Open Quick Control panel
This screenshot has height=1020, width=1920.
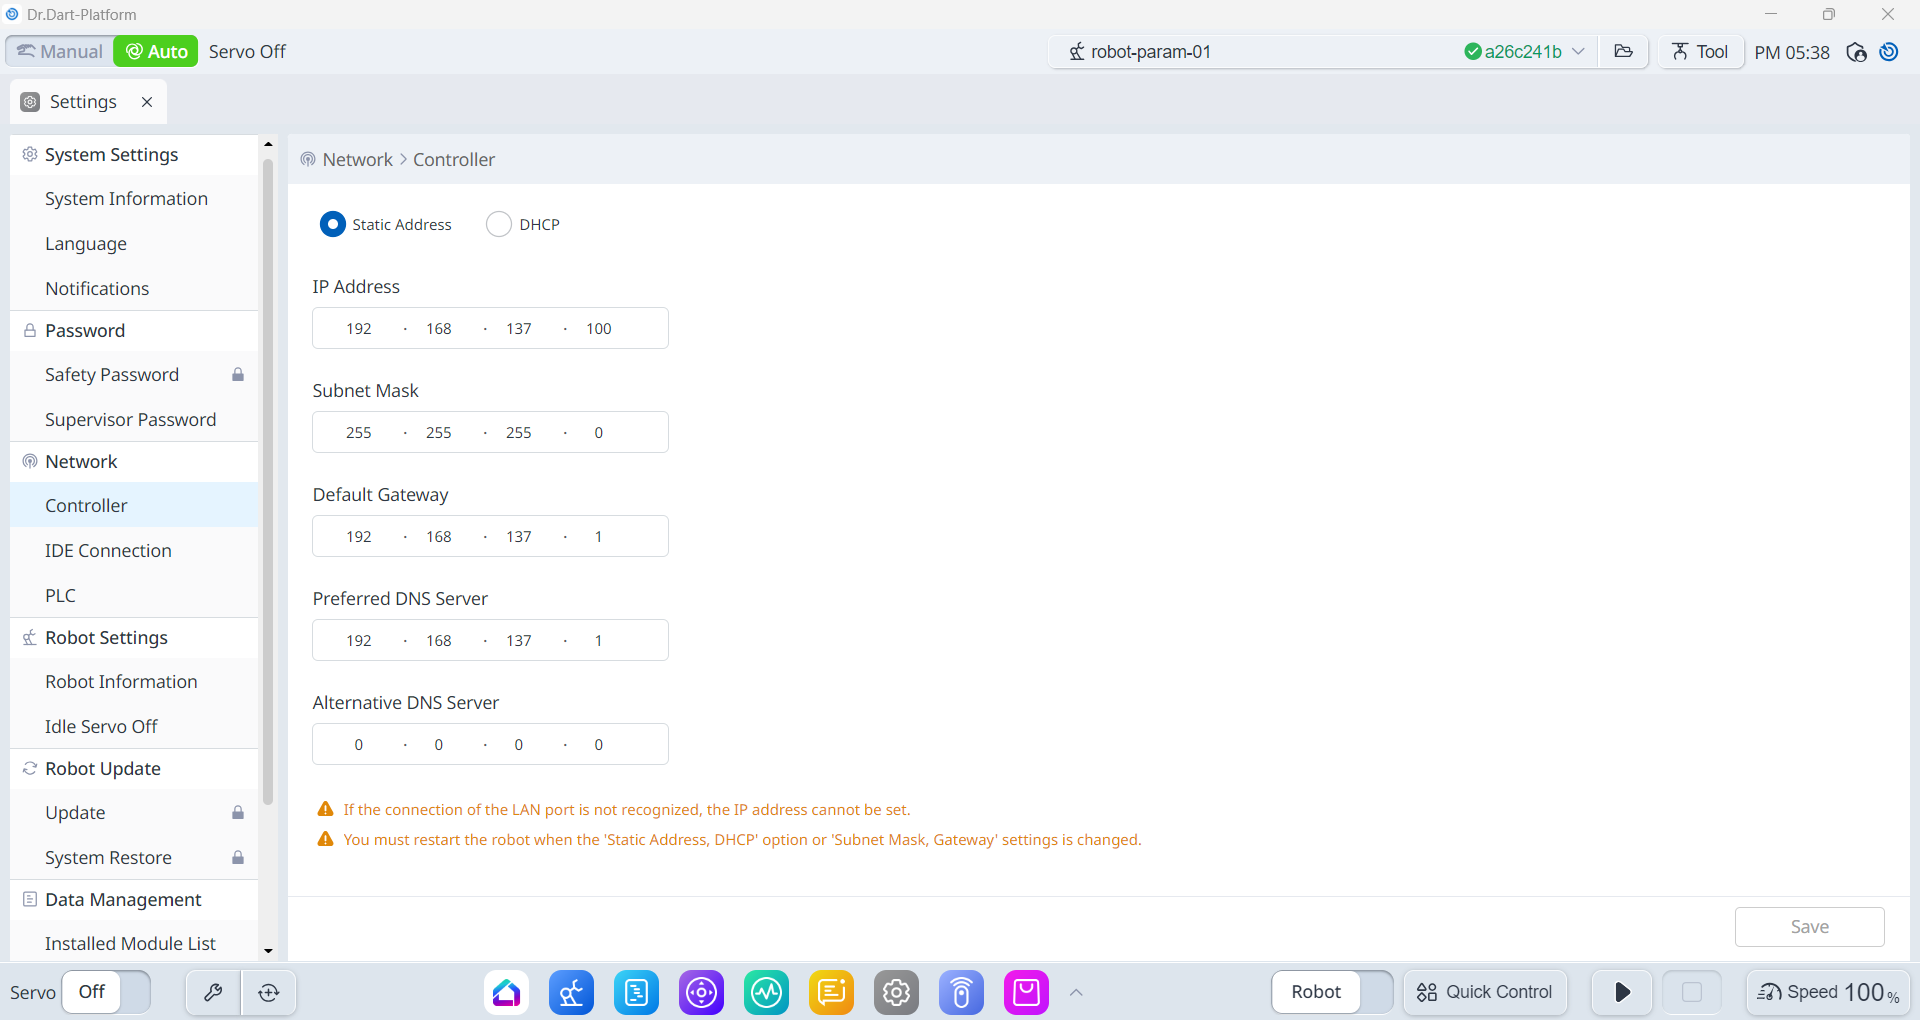pos(1485,992)
